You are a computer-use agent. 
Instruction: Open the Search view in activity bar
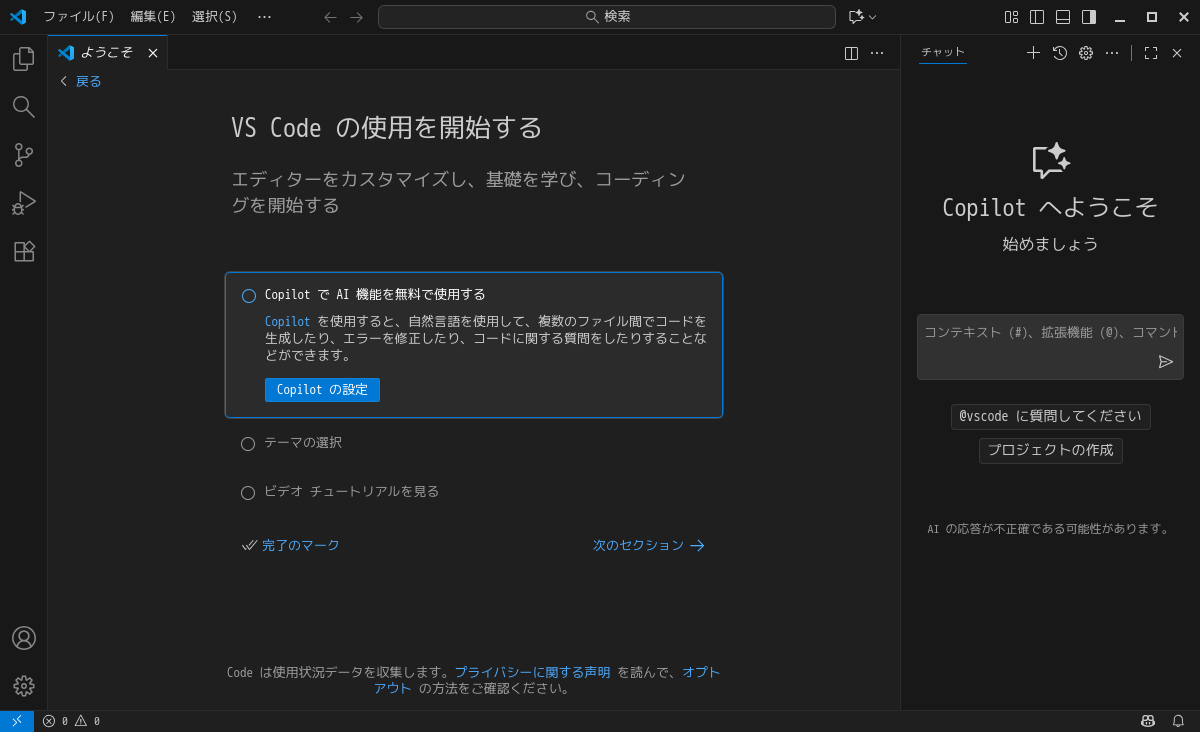(24, 107)
